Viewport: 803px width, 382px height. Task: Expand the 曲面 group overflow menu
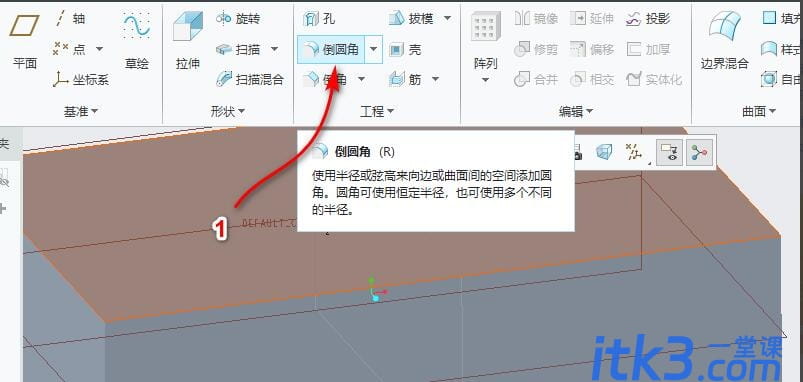pos(759,111)
